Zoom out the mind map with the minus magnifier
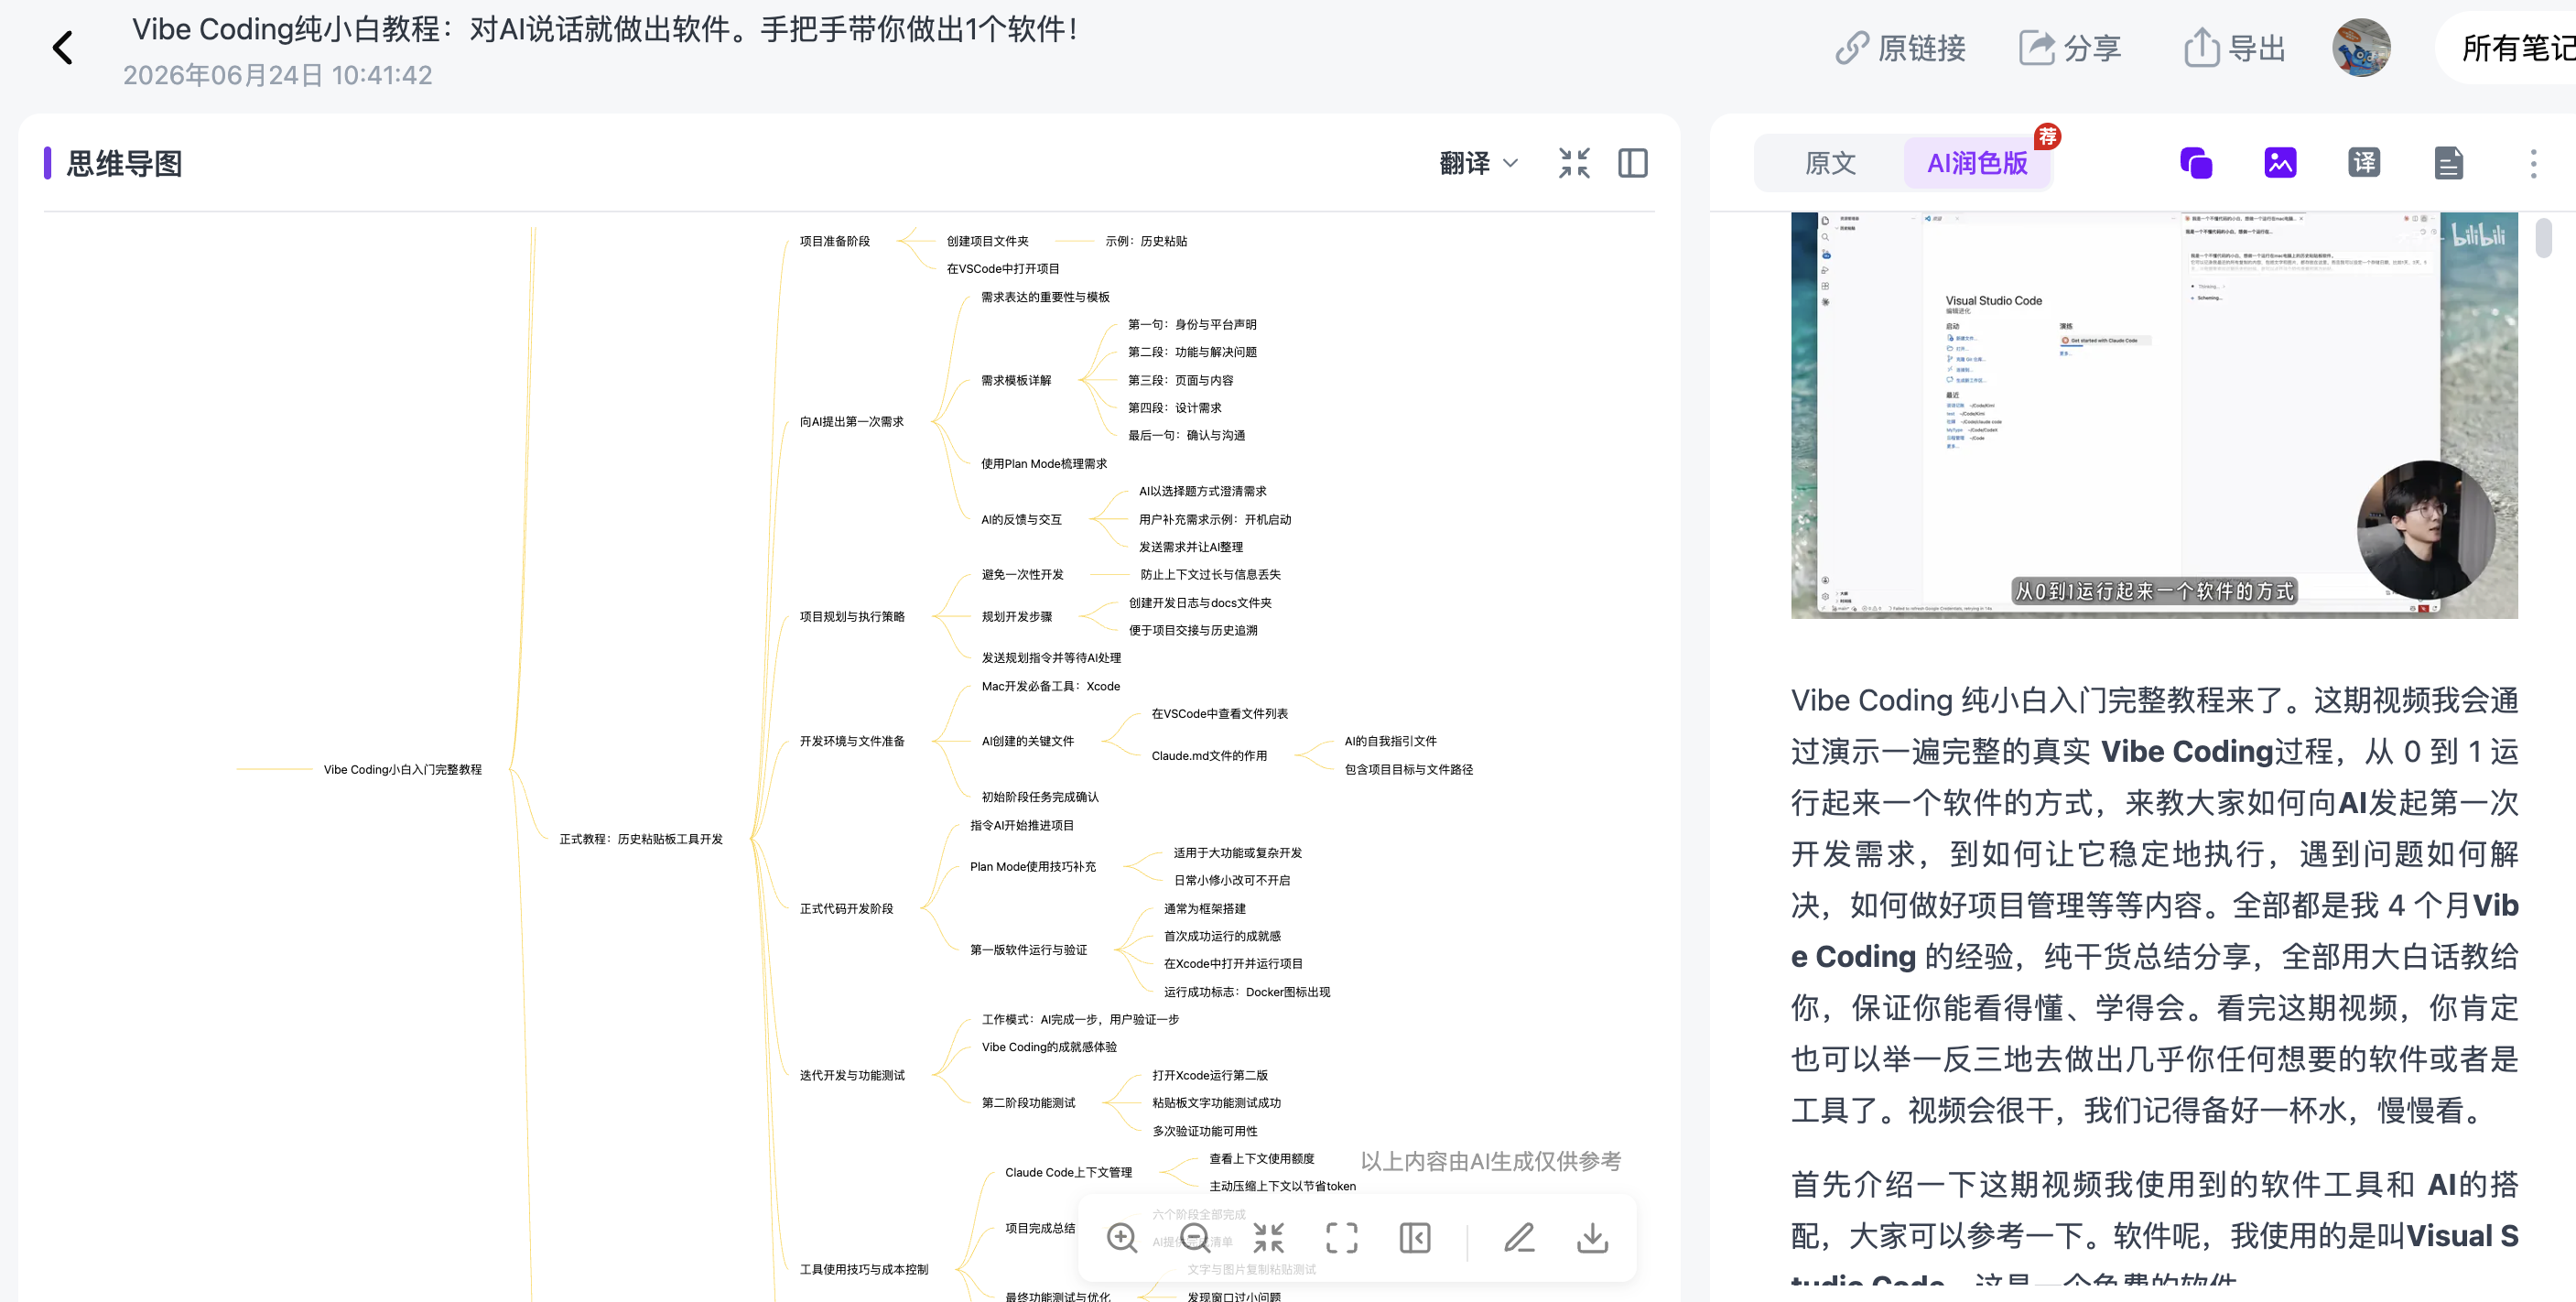The image size is (2576, 1302). (1195, 1238)
